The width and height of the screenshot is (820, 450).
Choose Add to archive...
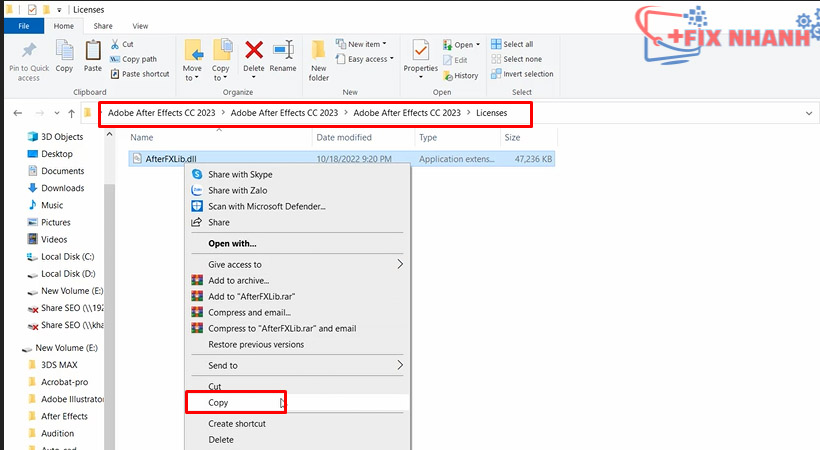[298, 280]
